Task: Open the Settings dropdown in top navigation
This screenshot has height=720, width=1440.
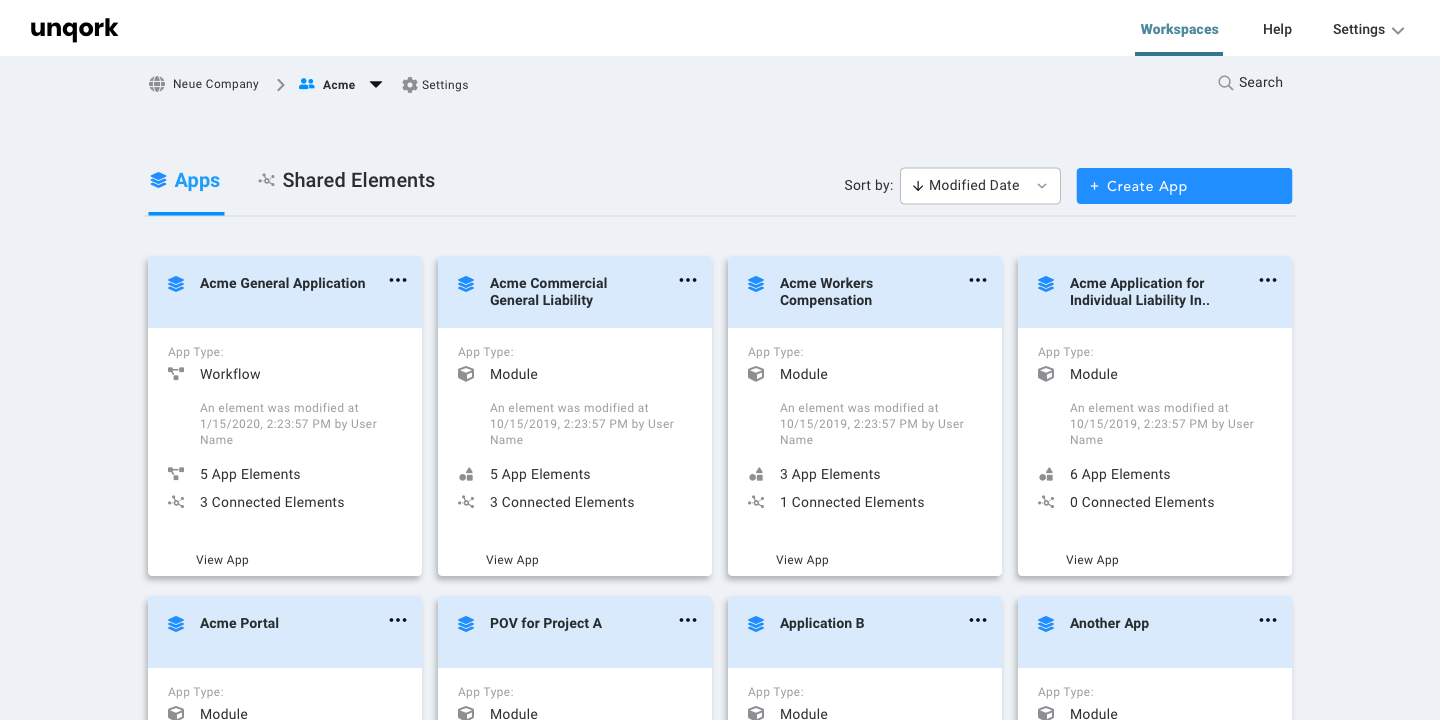Action: tap(1367, 29)
